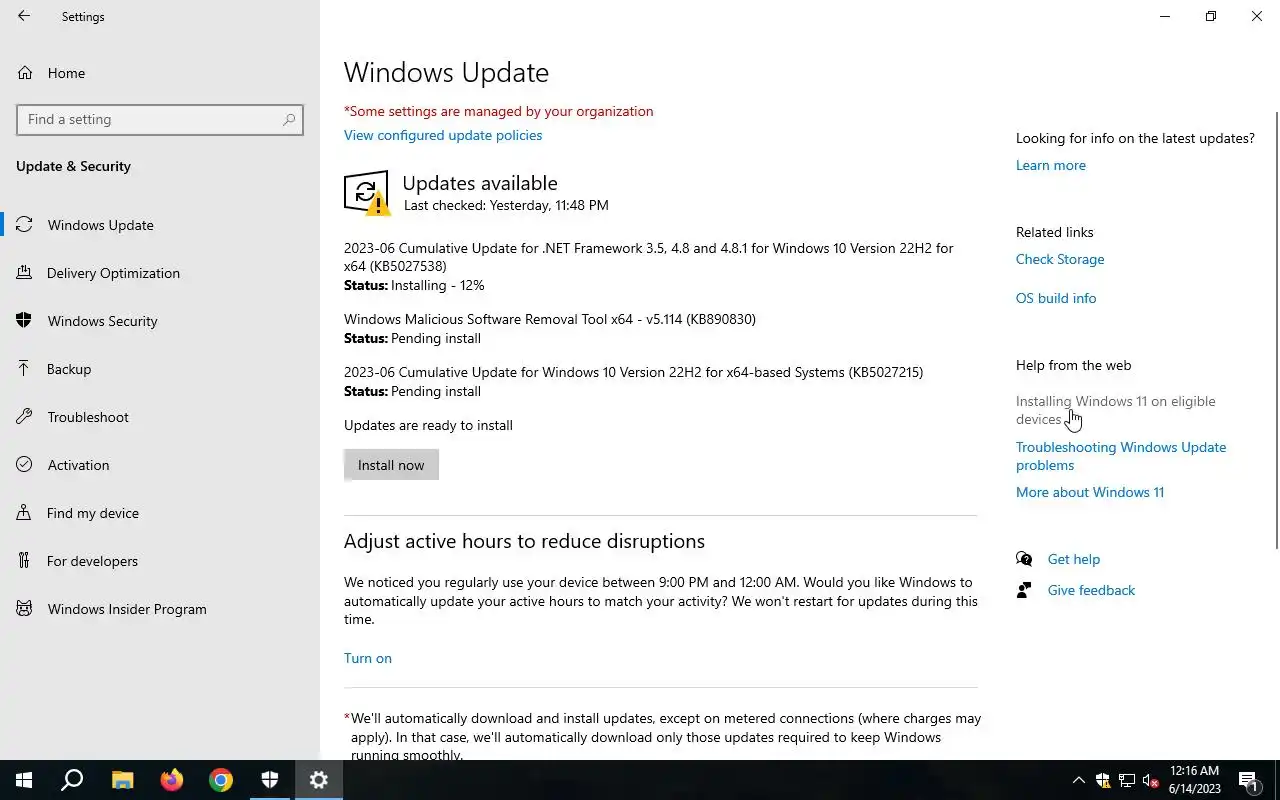1280x800 pixels.
Task: Launch Google Chrome from the taskbar
Action: click(x=221, y=780)
